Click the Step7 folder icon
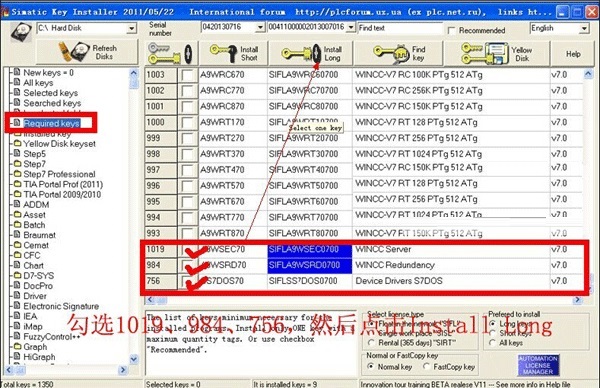The width and height of the screenshot is (600, 388). pyautogui.click(x=17, y=163)
